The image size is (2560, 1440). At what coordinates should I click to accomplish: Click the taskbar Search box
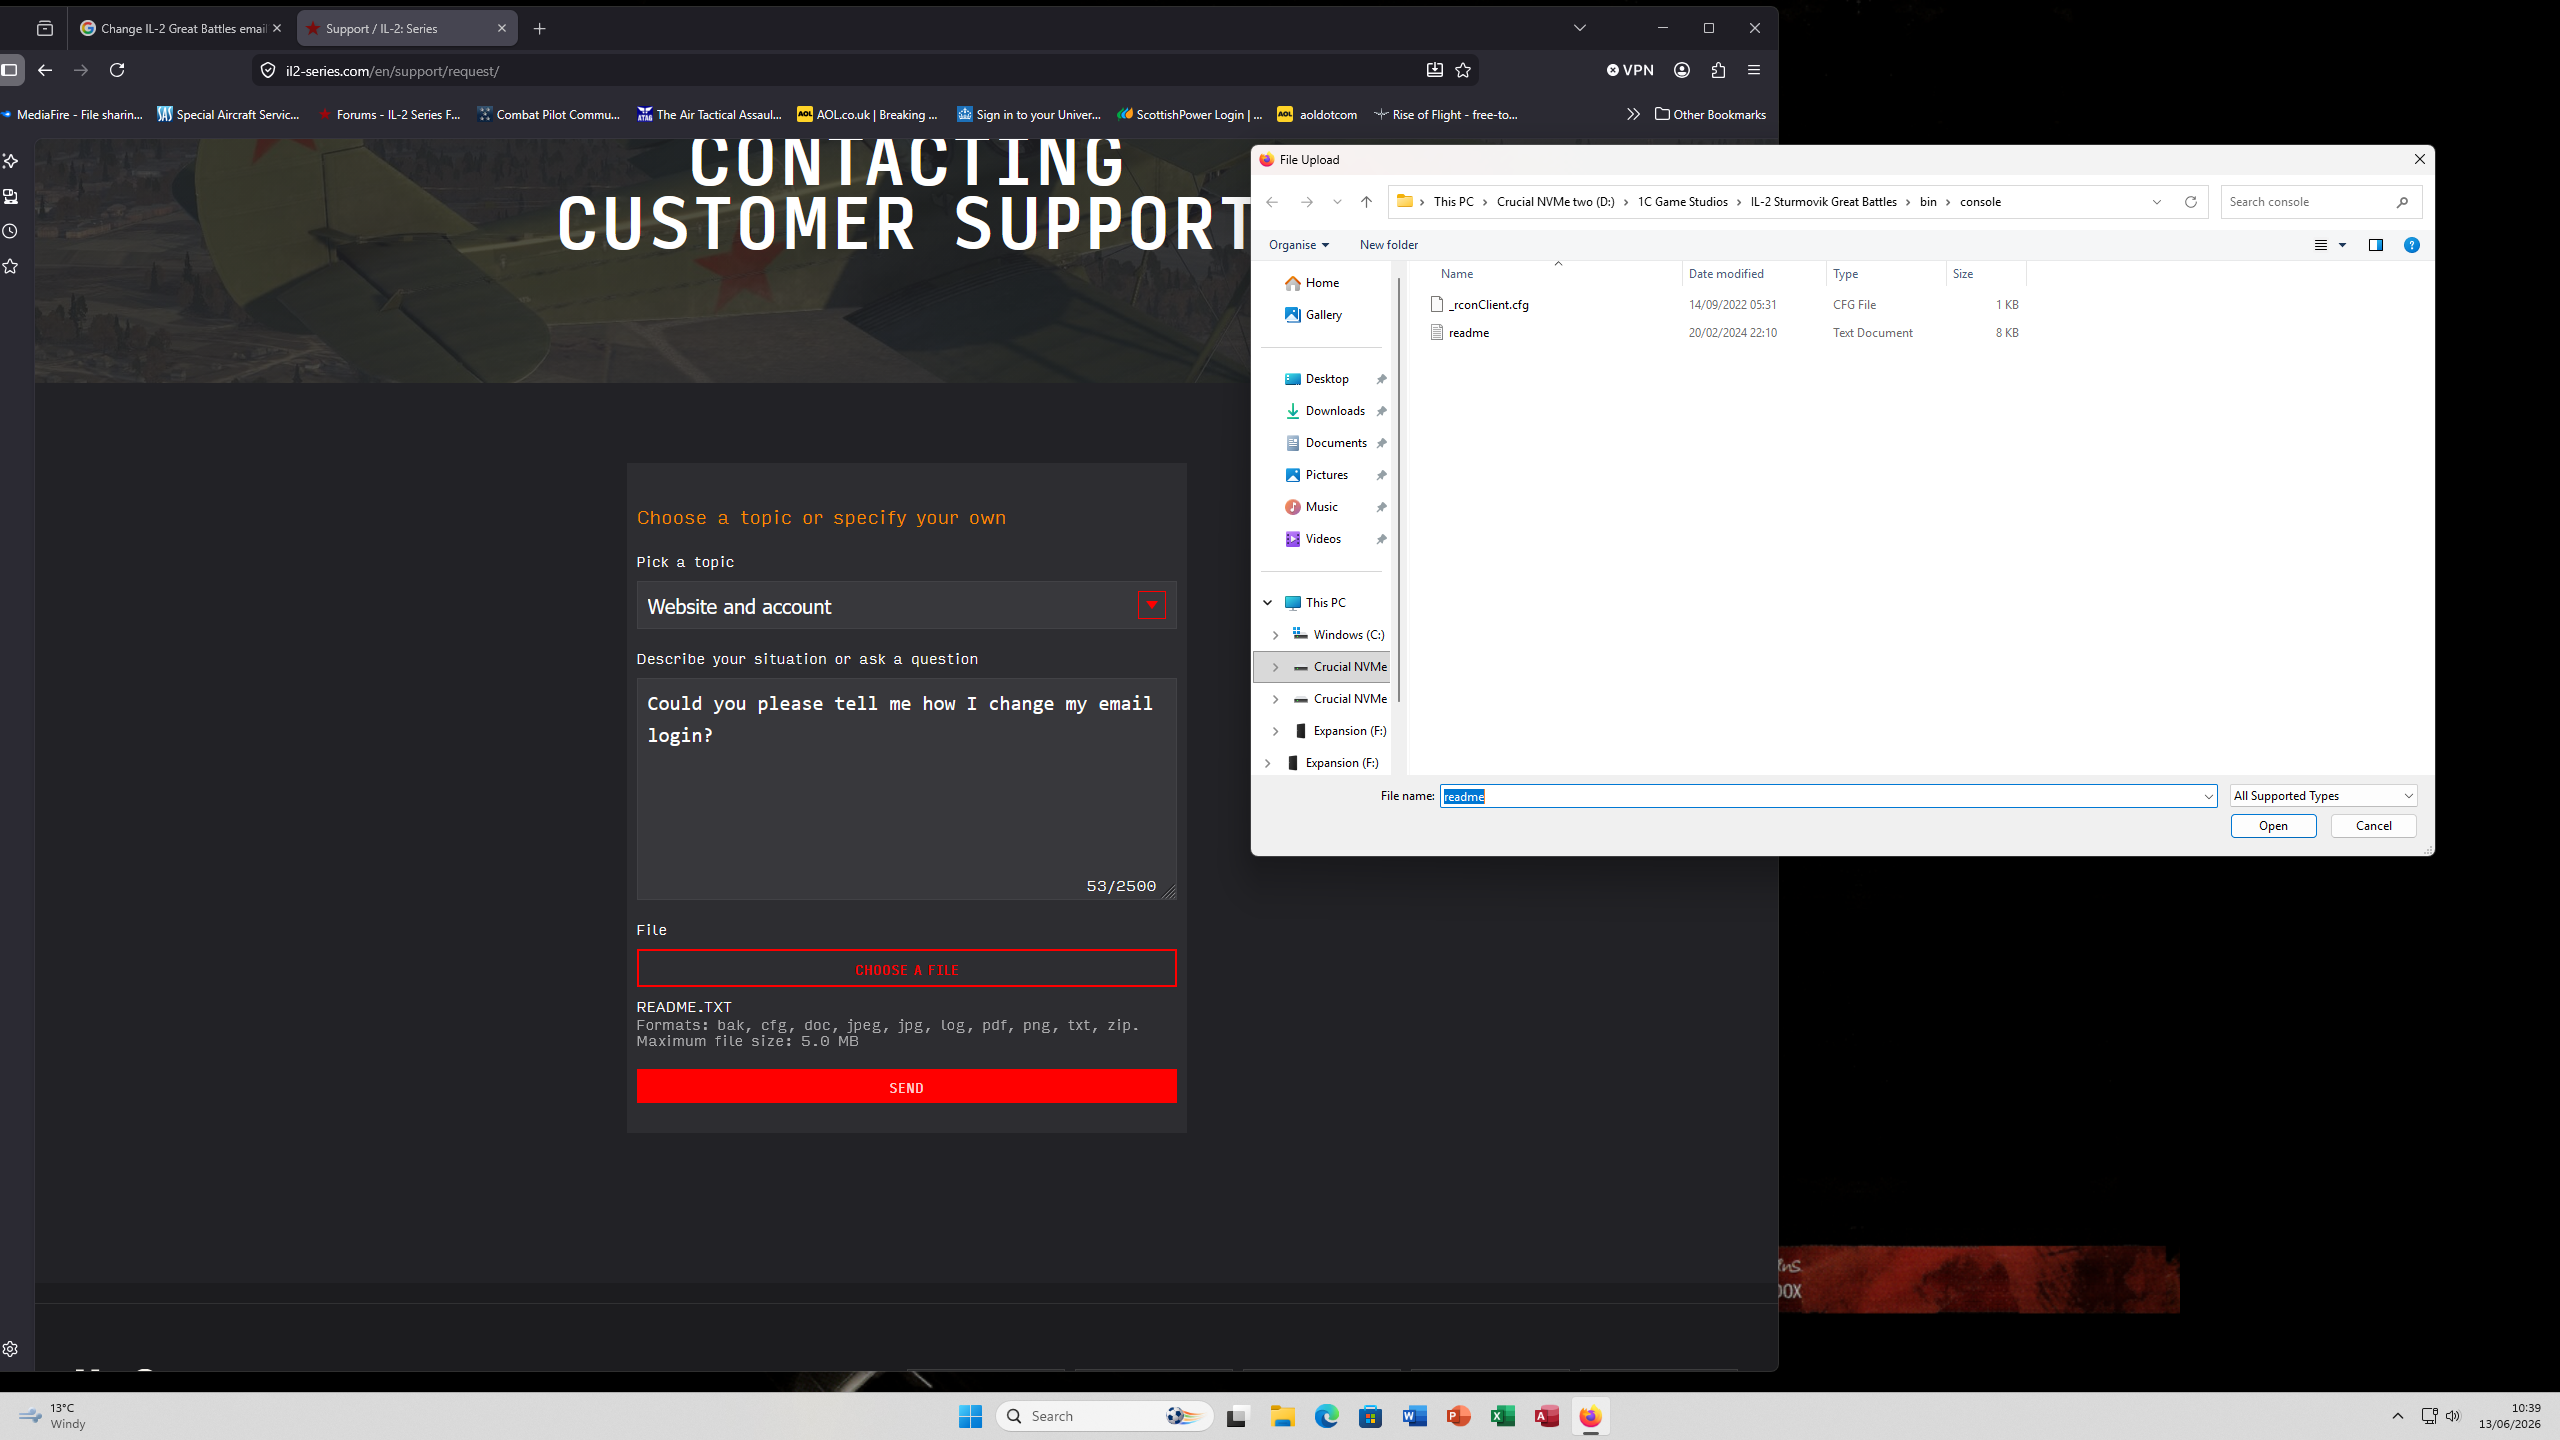[1104, 1416]
